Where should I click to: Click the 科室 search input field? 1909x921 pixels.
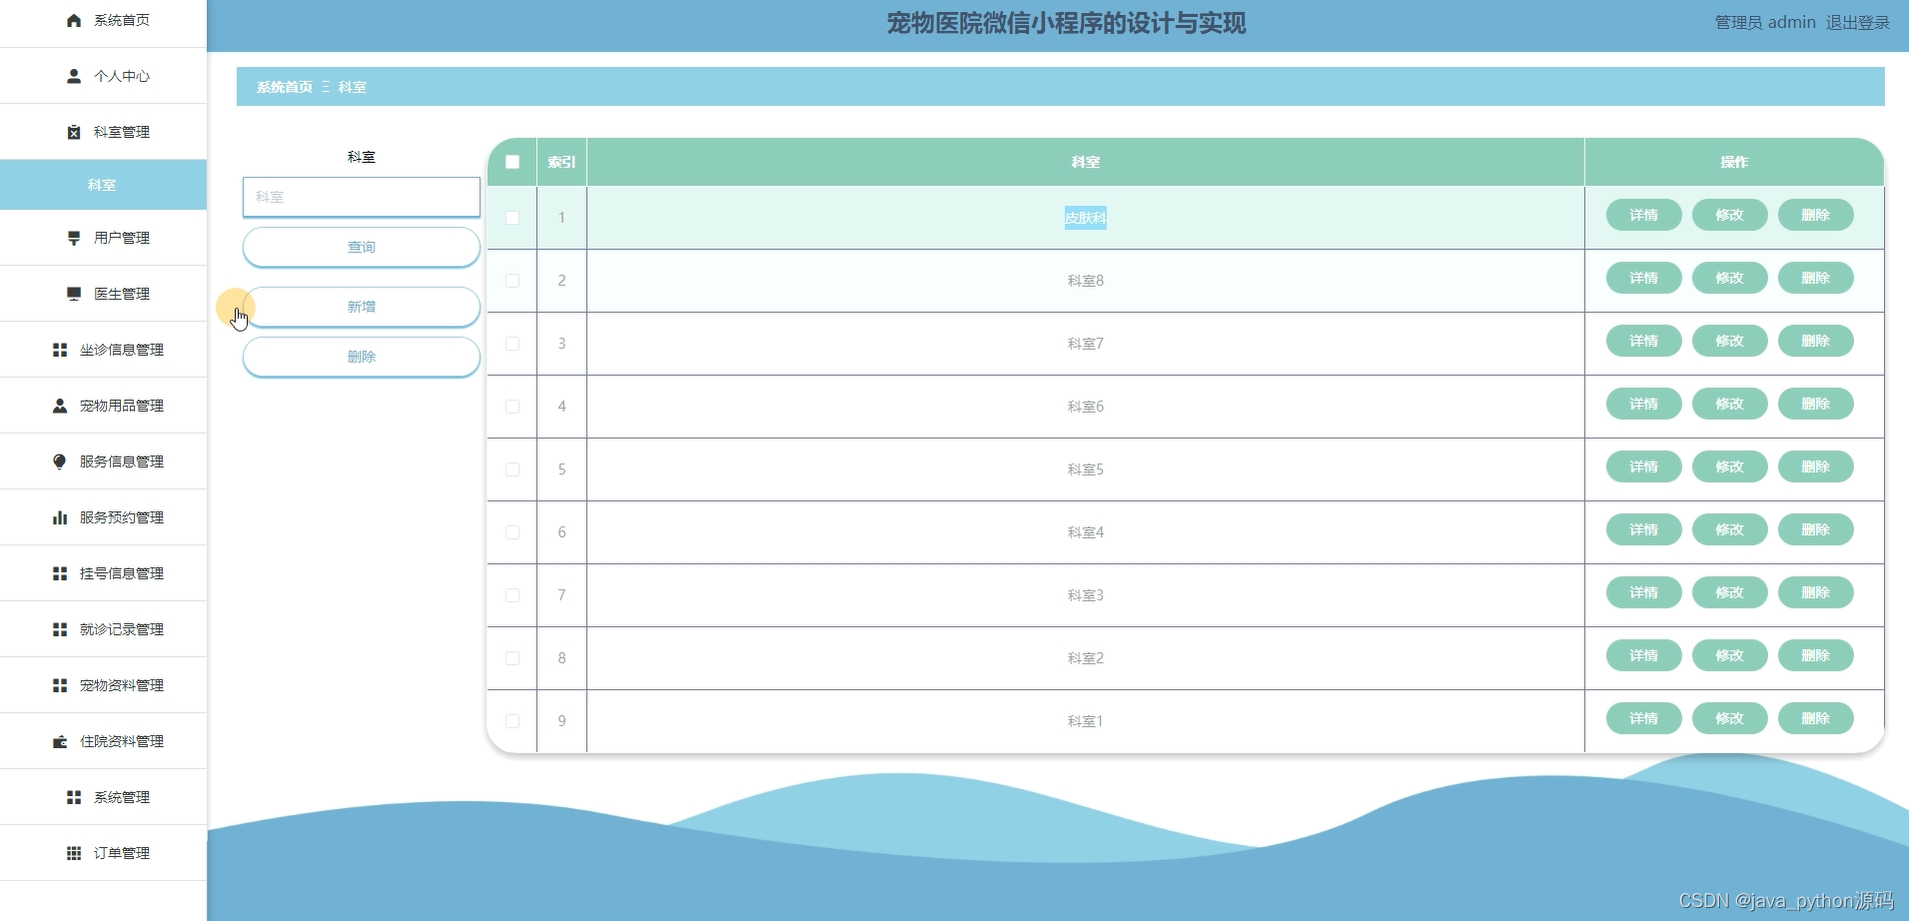point(361,197)
